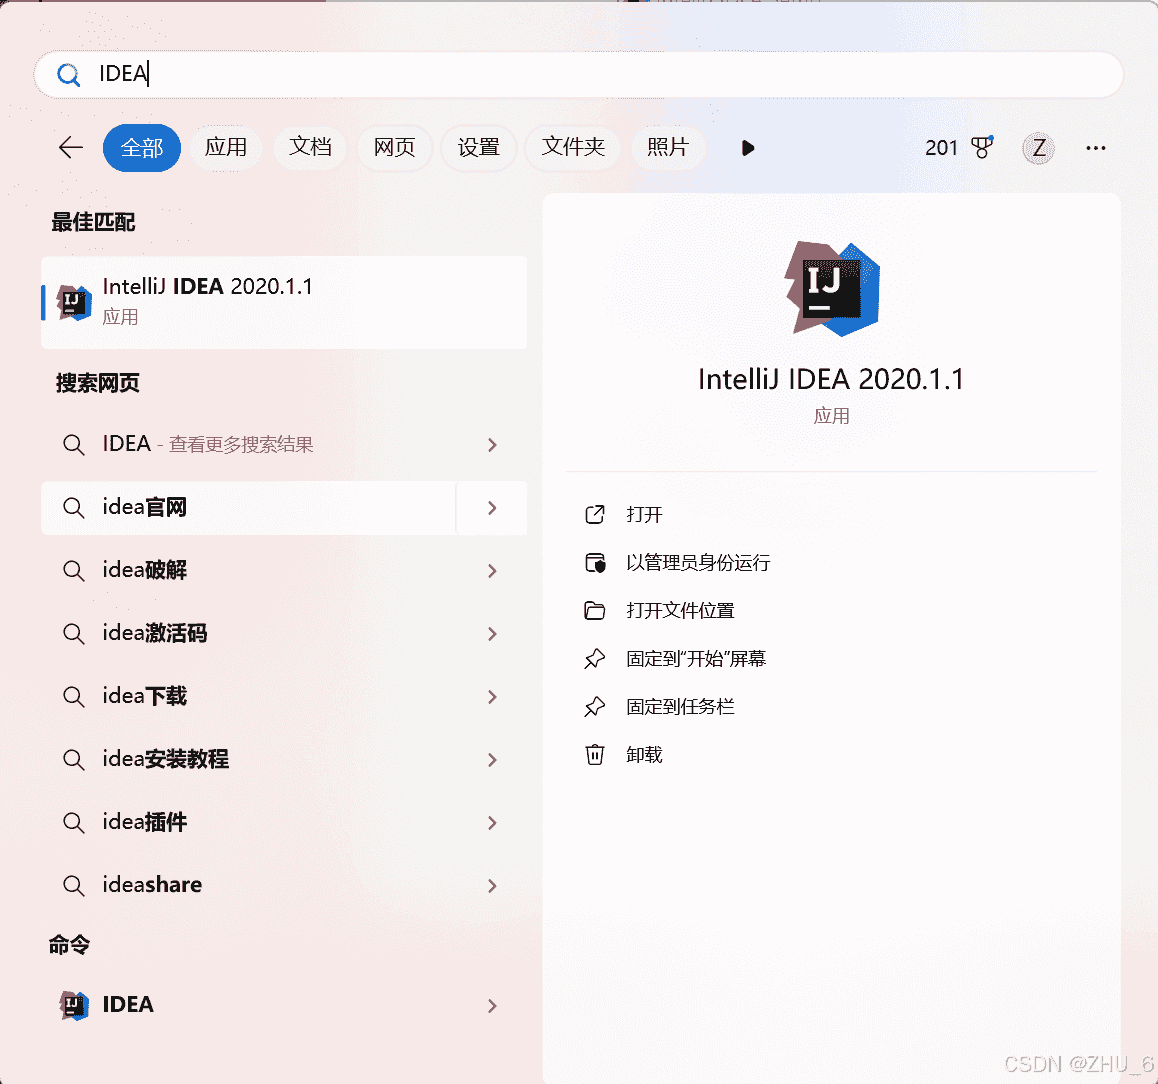Expand the chevron beside idea下载

[493, 696]
